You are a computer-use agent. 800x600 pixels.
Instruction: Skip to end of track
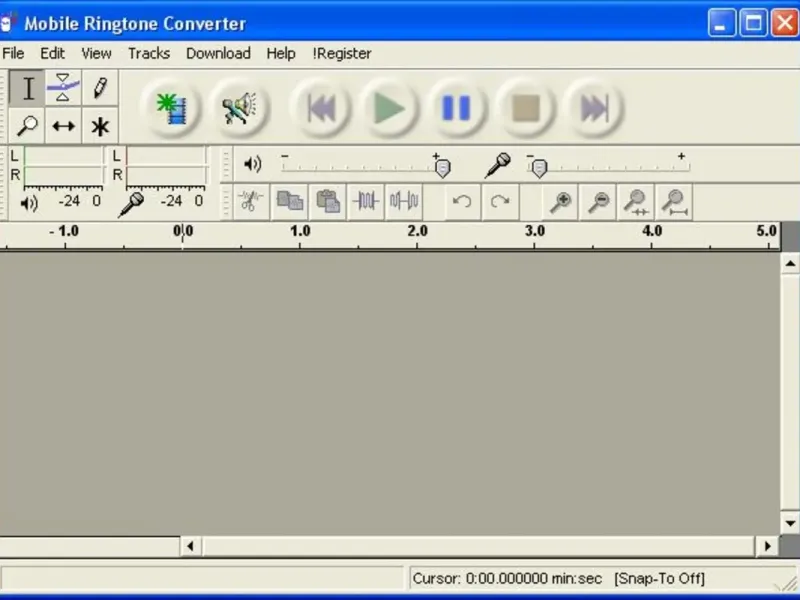tap(593, 108)
